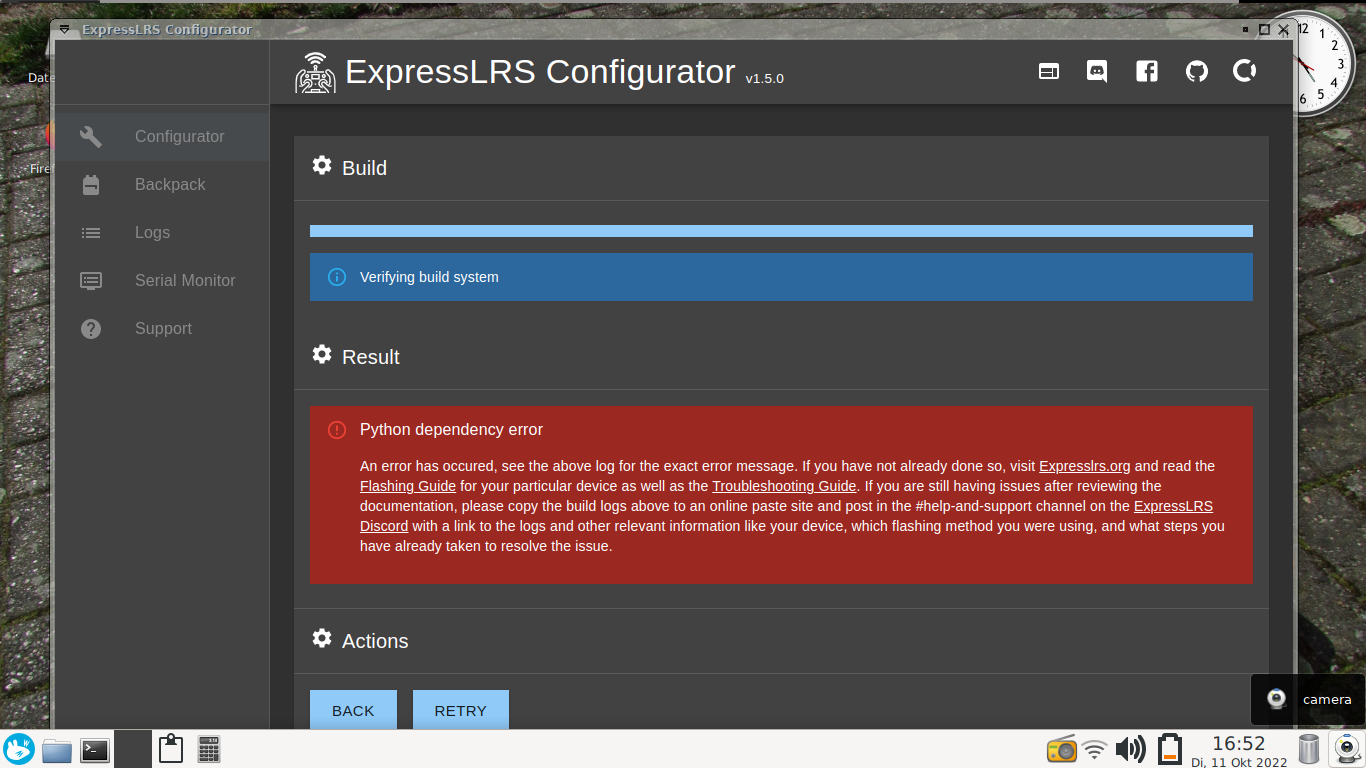1366x768 pixels.
Task: Click the circular update-check icon in the header
Action: (x=1244, y=71)
